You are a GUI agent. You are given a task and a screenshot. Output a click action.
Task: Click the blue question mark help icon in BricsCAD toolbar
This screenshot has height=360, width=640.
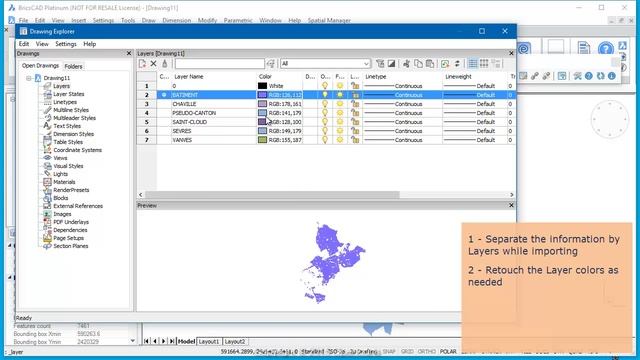606,49
